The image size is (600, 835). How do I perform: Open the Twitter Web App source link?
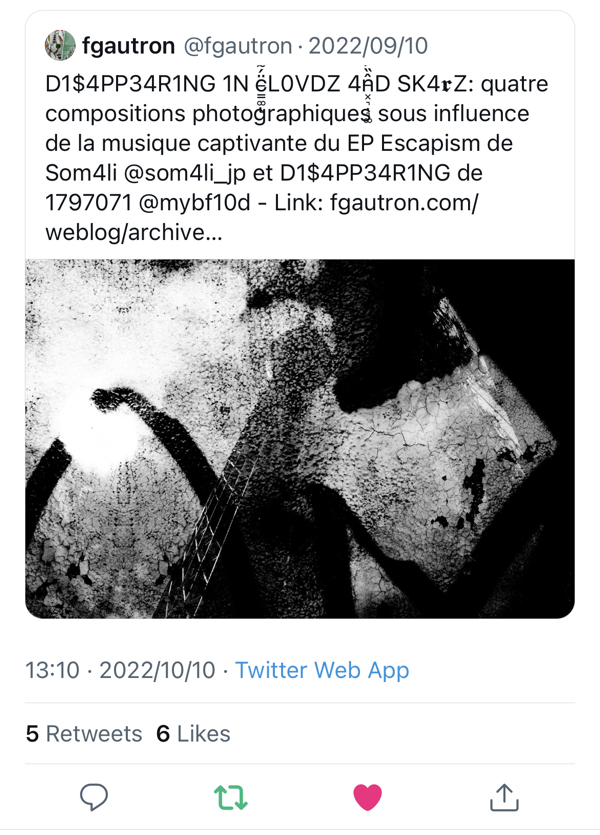(322, 670)
